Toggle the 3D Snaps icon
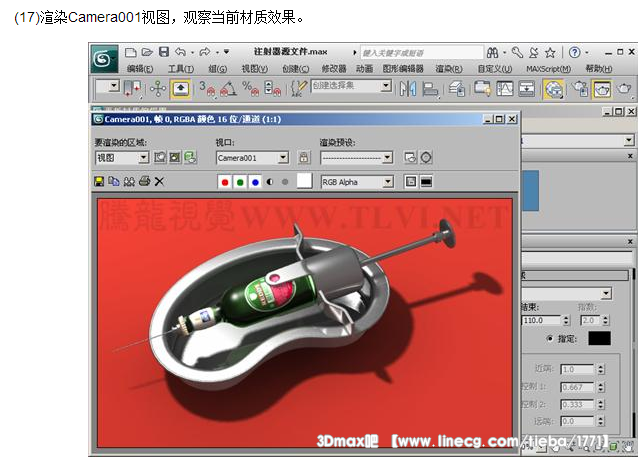Image resolution: width=638 pixels, height=458 pixels. pyautogui.click(x=208, y=88)
